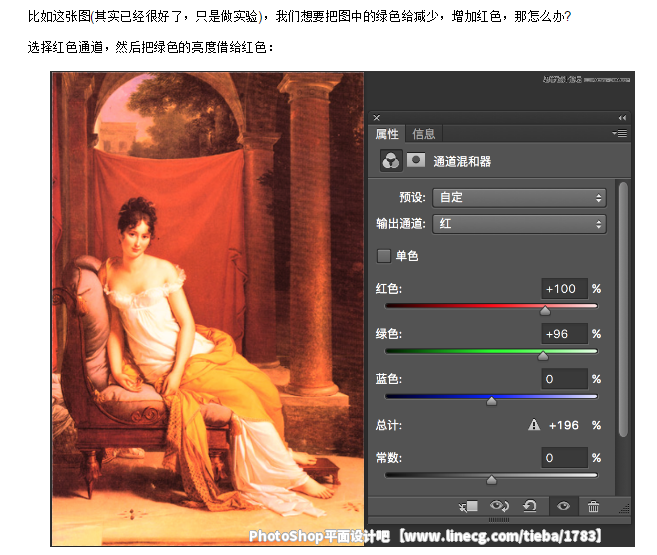657x555 pixels.
Task: Enable the 单色 monochrome checkbox
Action: point(383,256)
